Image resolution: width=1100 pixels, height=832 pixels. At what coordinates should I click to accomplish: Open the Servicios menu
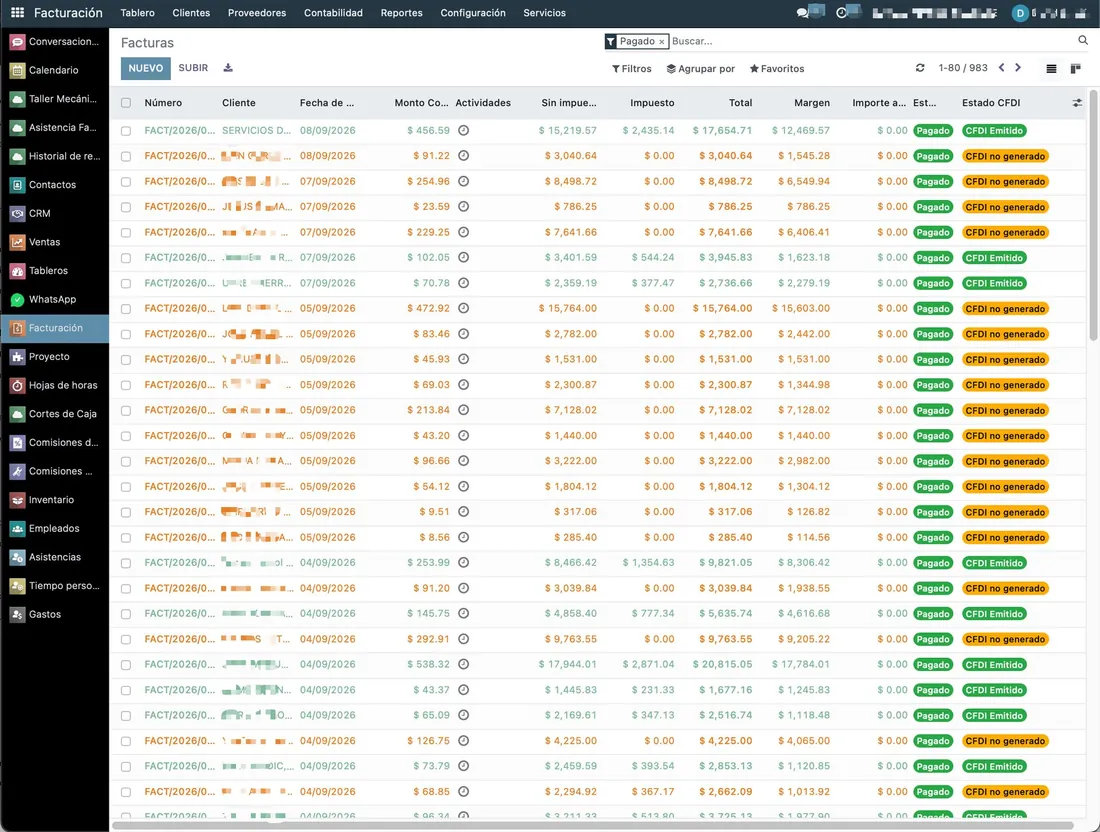544,13
